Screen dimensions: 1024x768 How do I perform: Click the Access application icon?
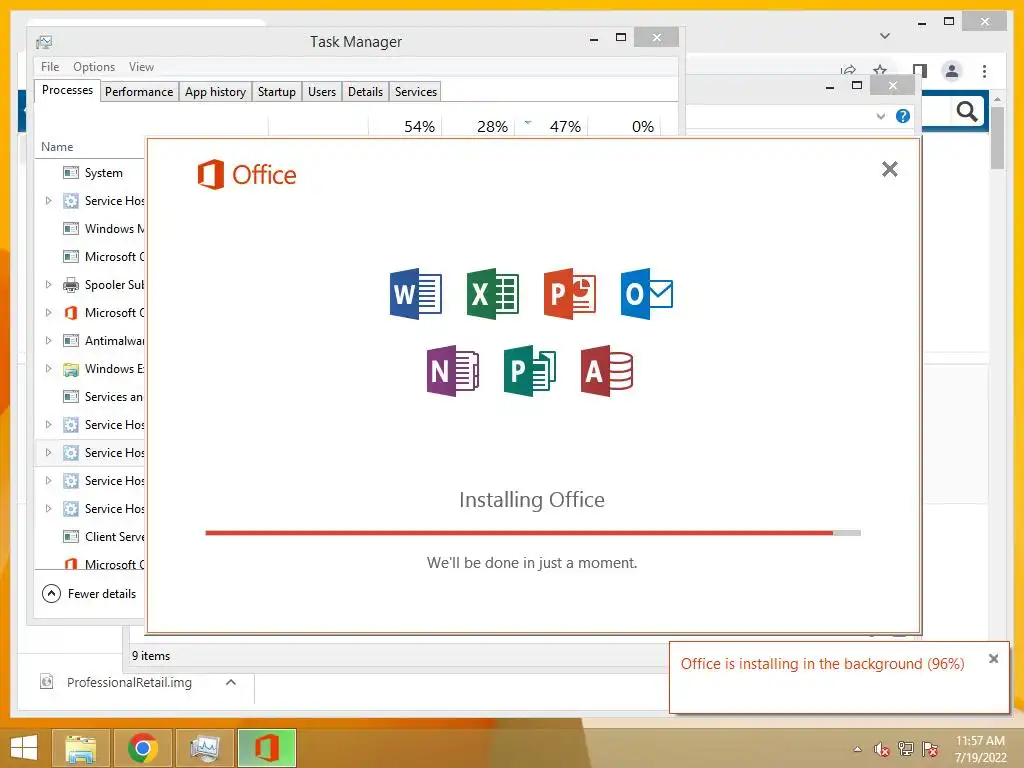coord(607,371)
